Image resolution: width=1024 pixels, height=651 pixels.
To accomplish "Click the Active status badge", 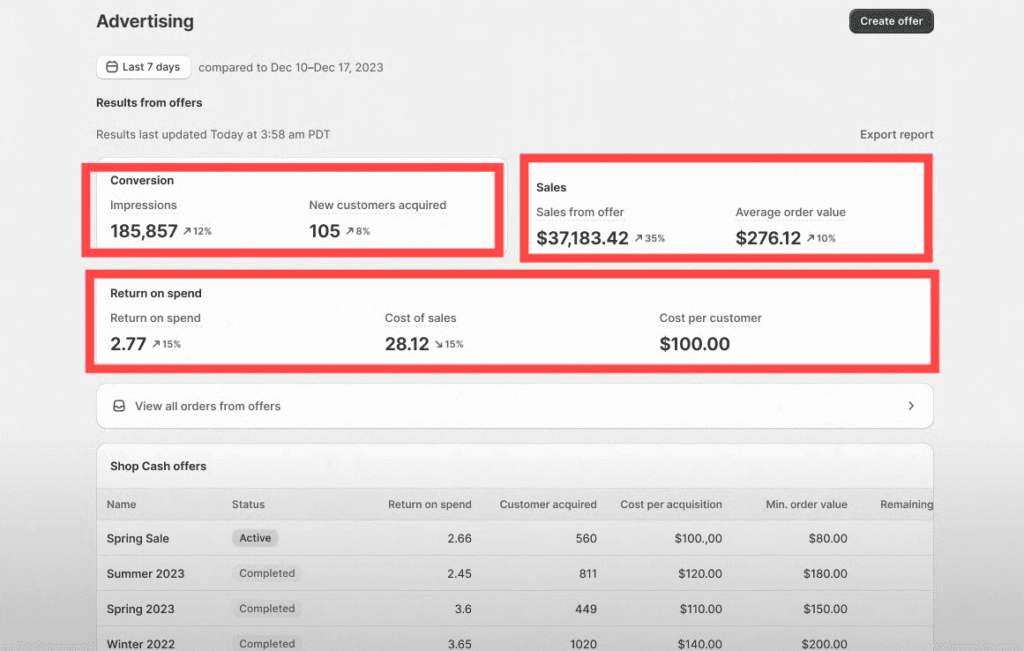I will point(255,538).
